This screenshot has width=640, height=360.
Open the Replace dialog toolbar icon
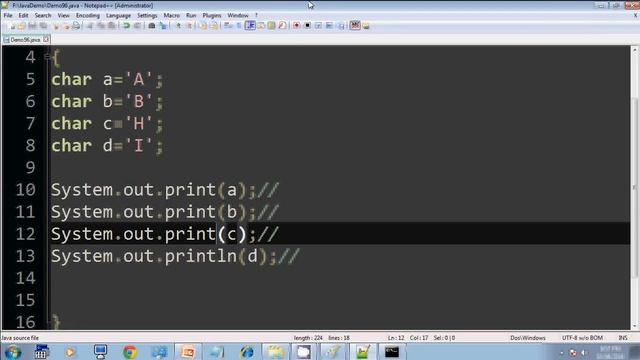163,26
